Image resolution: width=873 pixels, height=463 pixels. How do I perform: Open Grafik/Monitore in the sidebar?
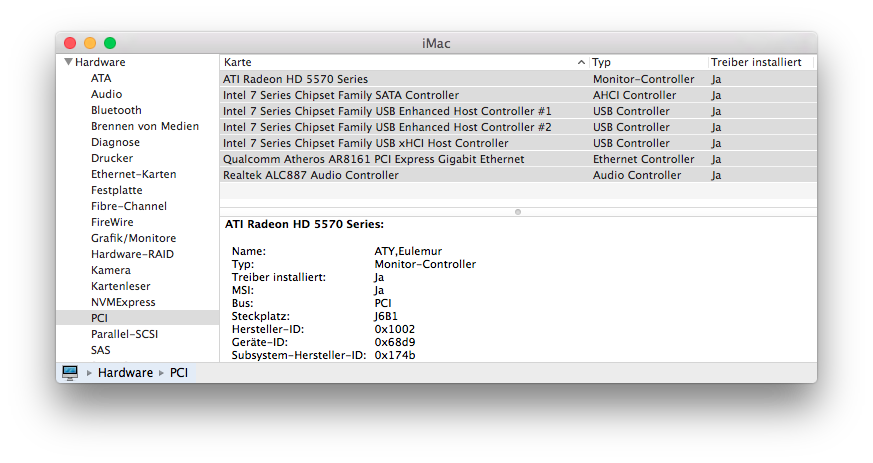pyautogui.click(x=133, y=238)
